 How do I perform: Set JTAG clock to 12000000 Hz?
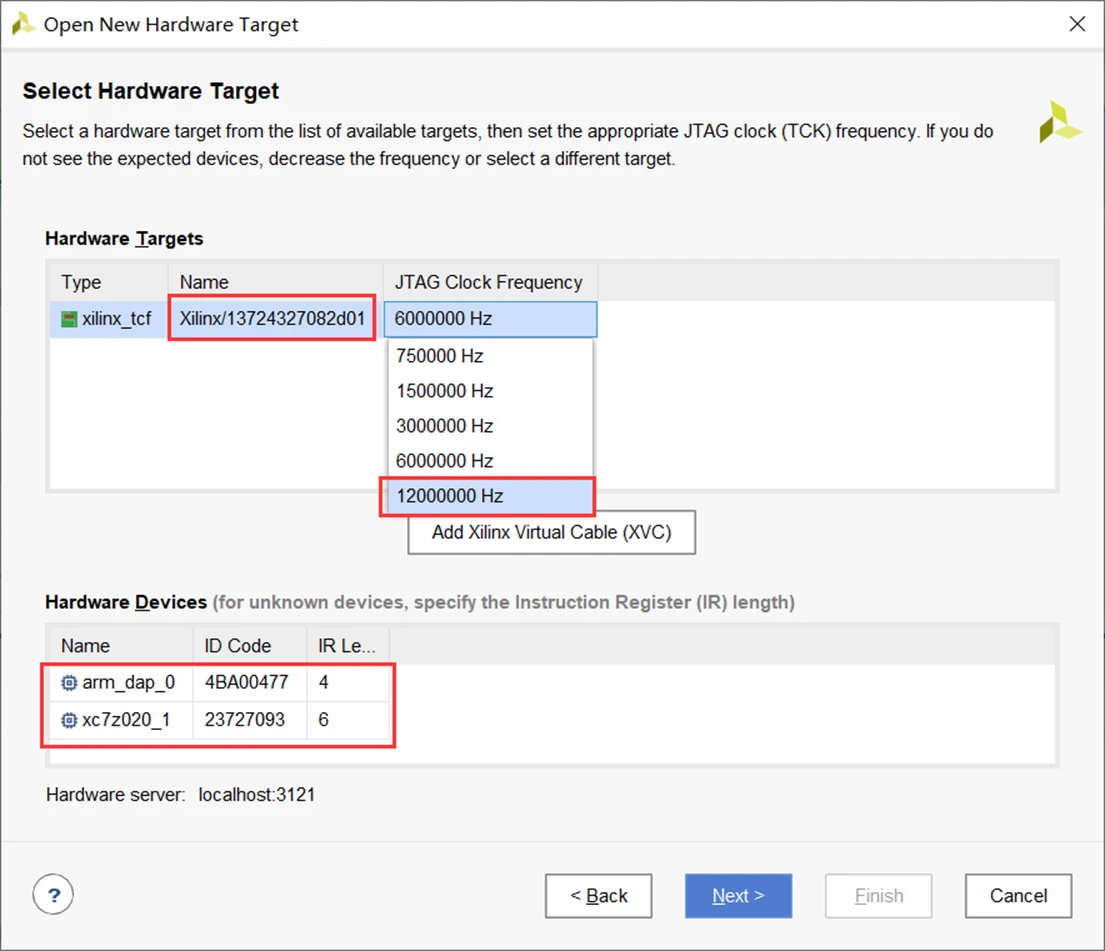pyautogui.click(x=450, y=496)
